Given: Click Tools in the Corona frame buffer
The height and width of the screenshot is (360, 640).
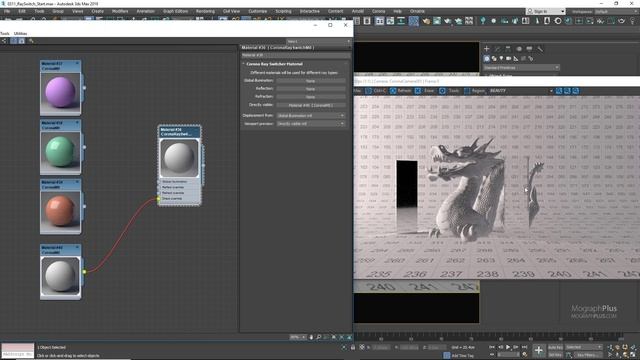Looking at the screenshot, I should point(449,91).
